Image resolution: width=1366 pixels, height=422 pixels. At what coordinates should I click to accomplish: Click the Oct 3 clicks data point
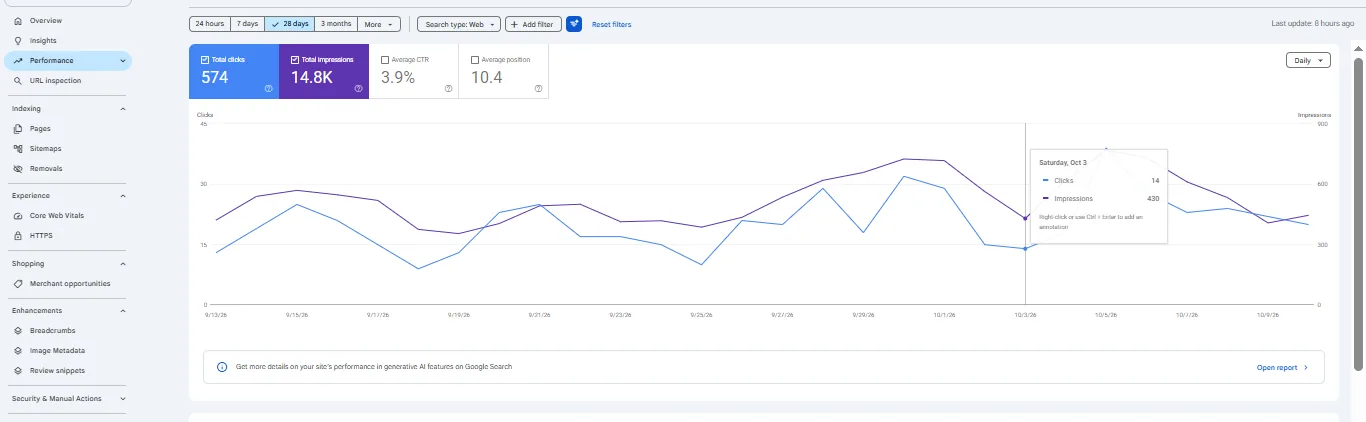pyautogui.click(x=1025, y=249)
